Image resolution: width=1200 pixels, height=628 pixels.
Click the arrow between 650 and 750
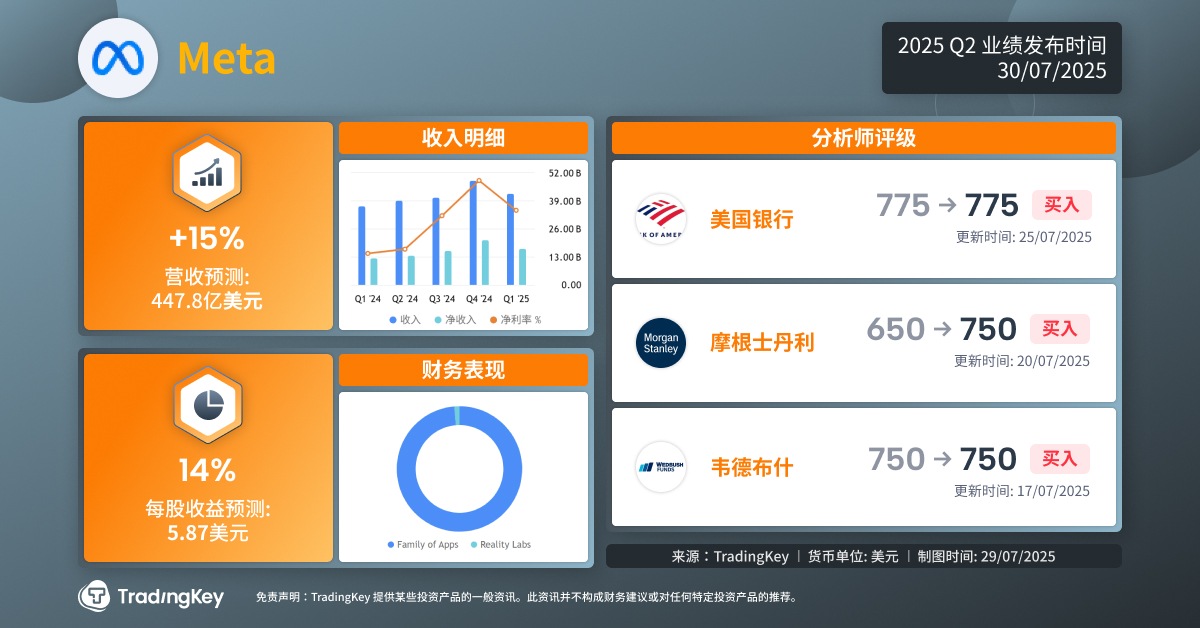[x=942, y=329]
